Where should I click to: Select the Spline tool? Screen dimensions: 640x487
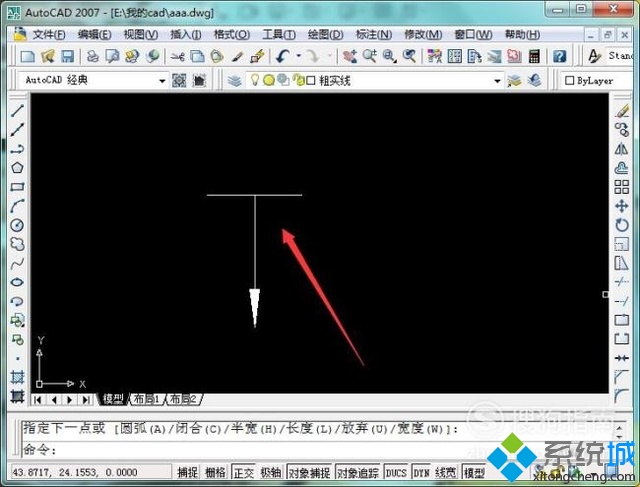pyautogui.click(x=17, y=263)
